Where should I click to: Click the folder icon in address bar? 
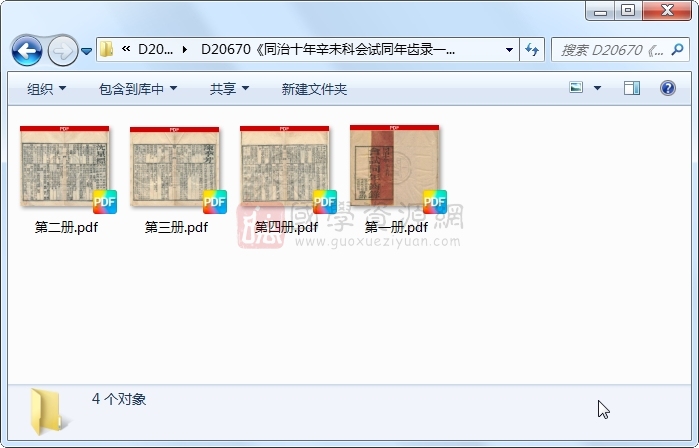click(x=108, y=49)
